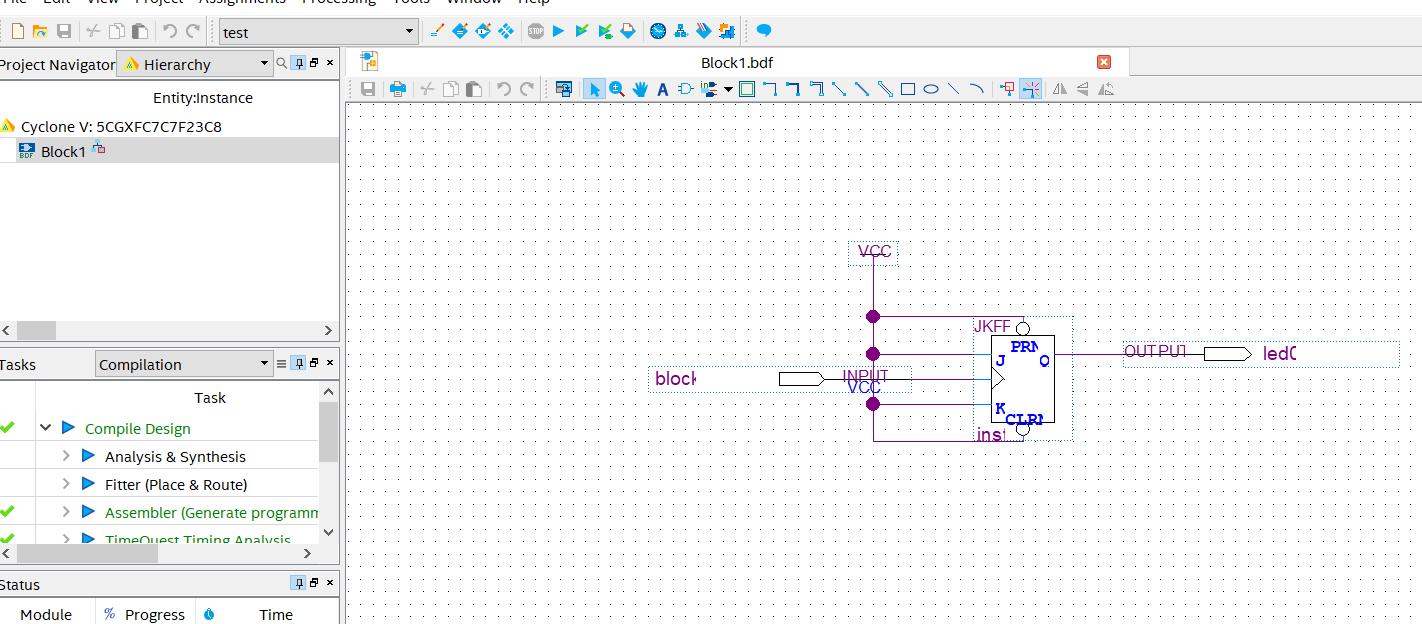The height and width of the screenshot is (624, 1422).
Task: Open the Compilation tasks dropdown
Action: 184,364
